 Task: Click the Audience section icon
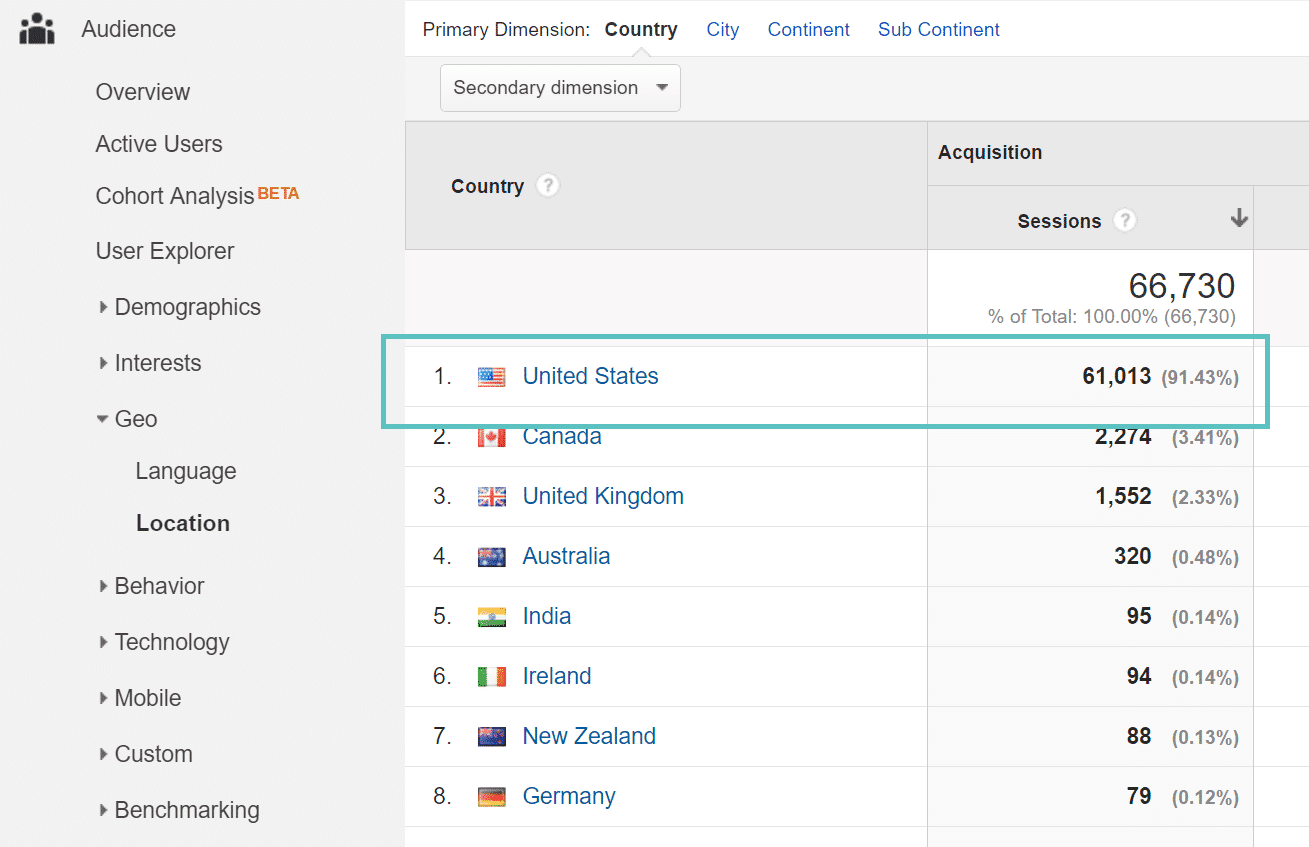click(36, 28)
